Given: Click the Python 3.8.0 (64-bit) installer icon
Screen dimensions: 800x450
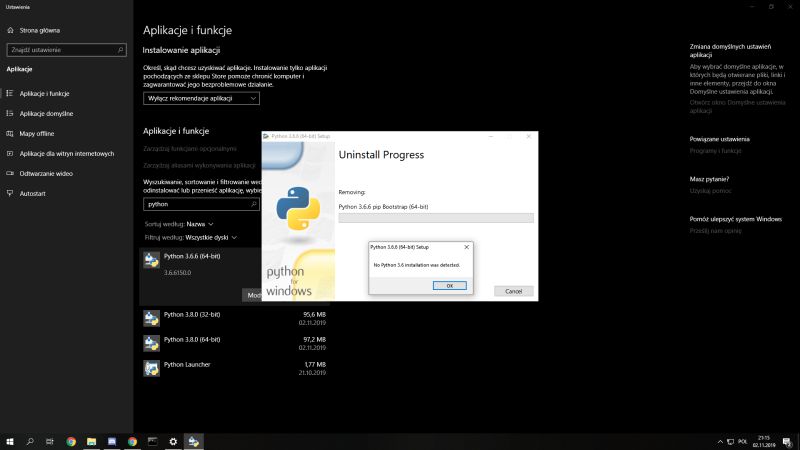Looking at the screenshot, I should [152, 343].
